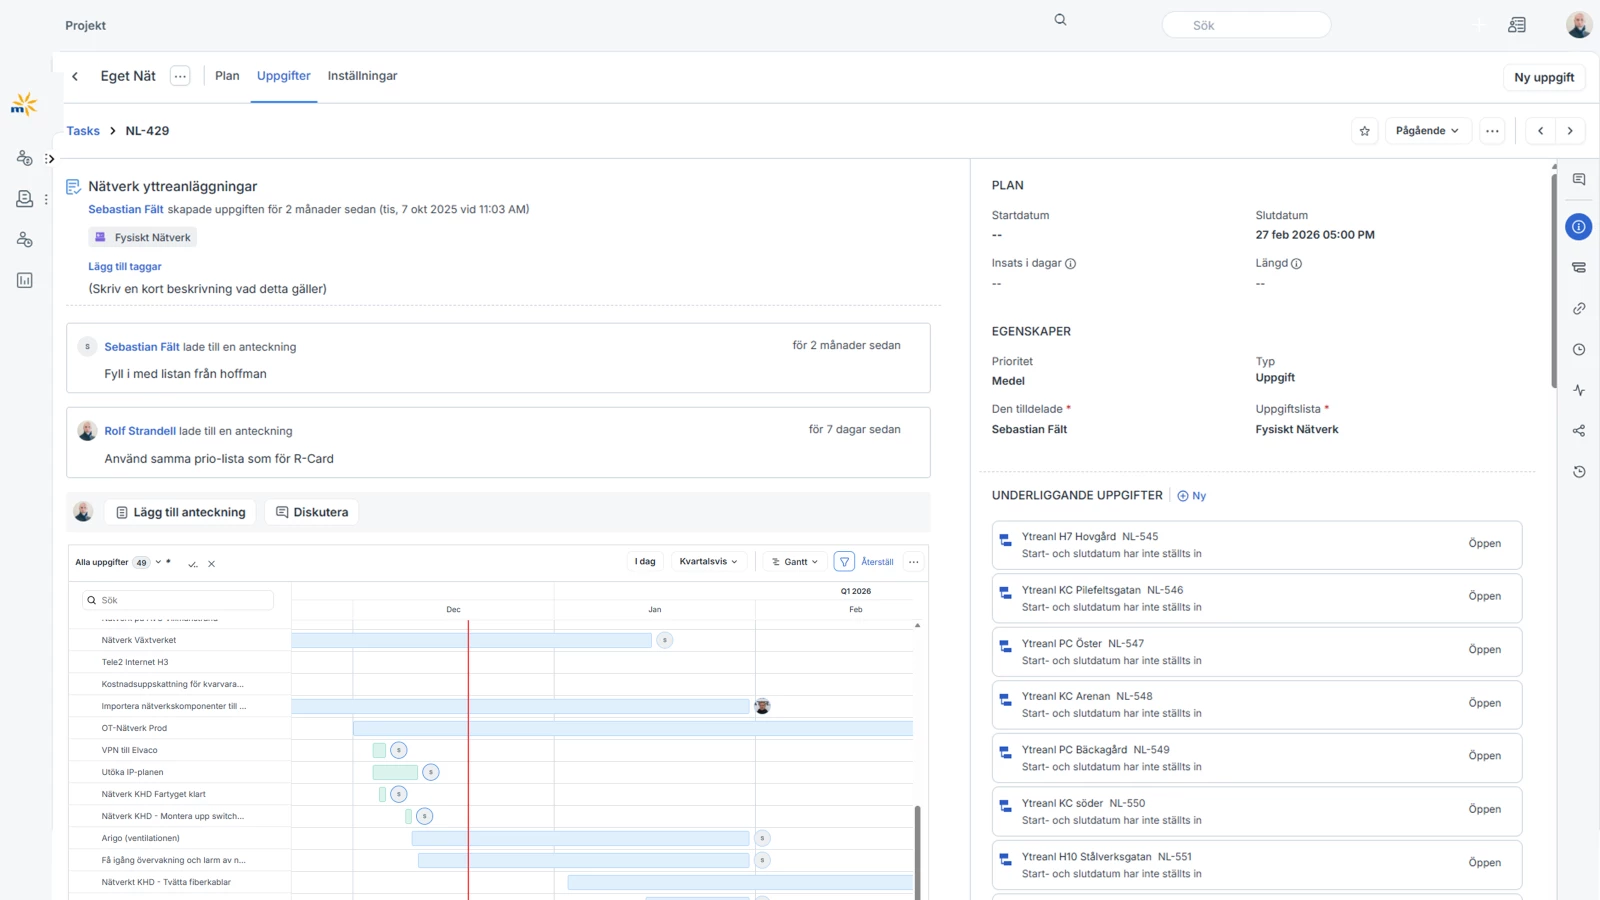Open subtask Ytreanl H7 Hovgård NL-545
1600x900 pixels.
1257,545
